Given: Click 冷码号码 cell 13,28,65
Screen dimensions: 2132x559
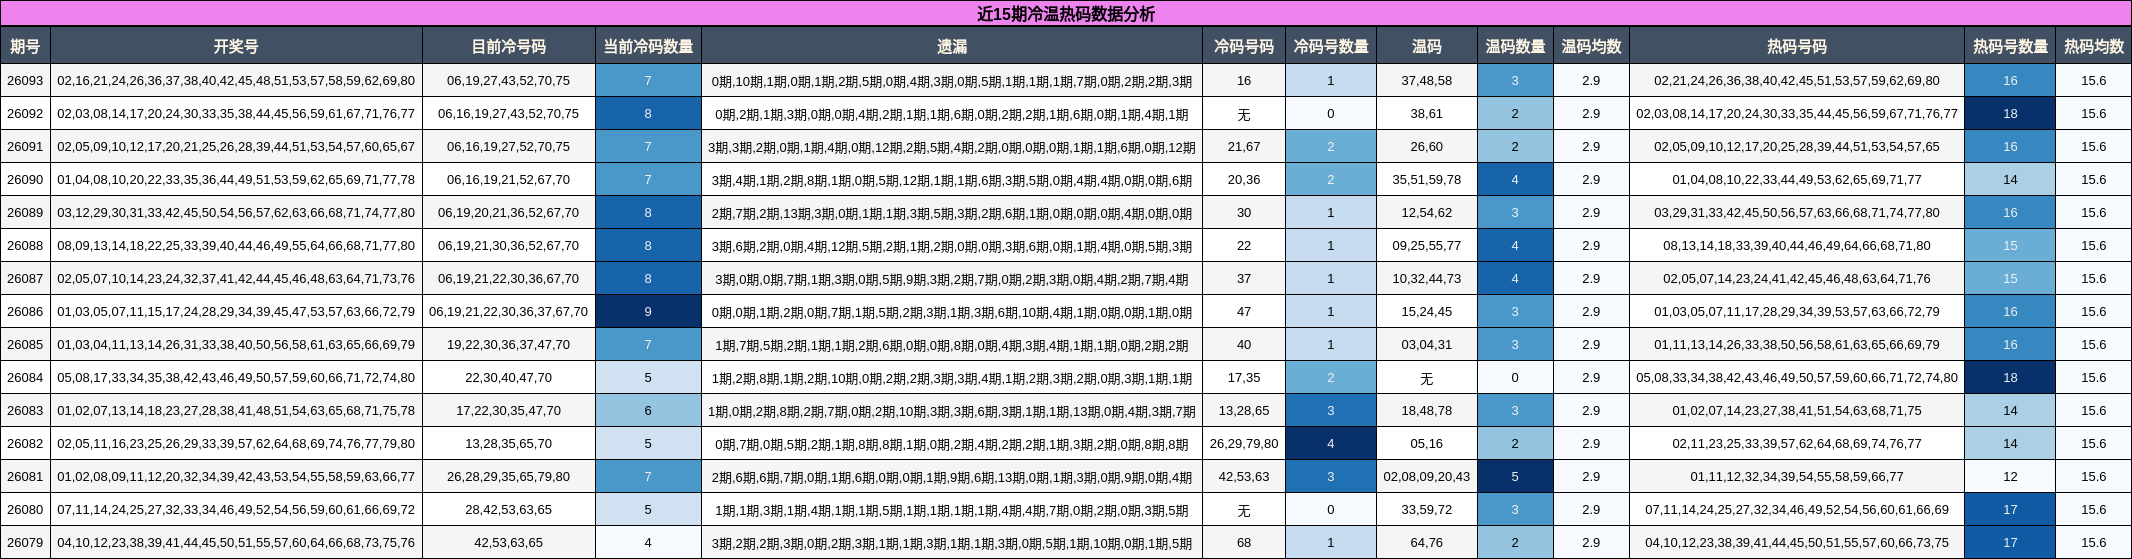Looking at the screenshot, I should 1244,411.
